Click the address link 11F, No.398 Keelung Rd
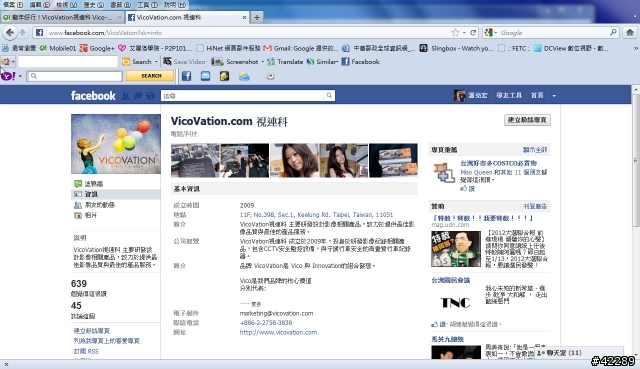 tap(316, 215)
